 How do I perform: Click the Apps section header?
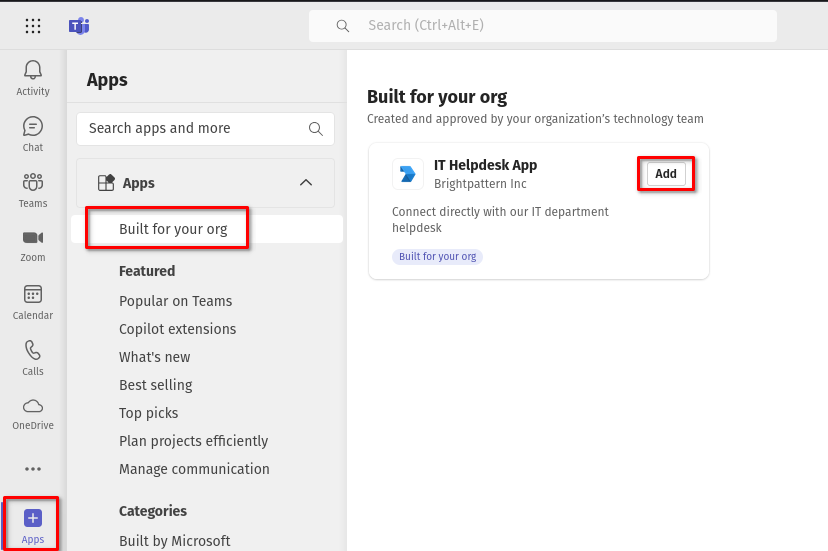click(x=205, y=183)
